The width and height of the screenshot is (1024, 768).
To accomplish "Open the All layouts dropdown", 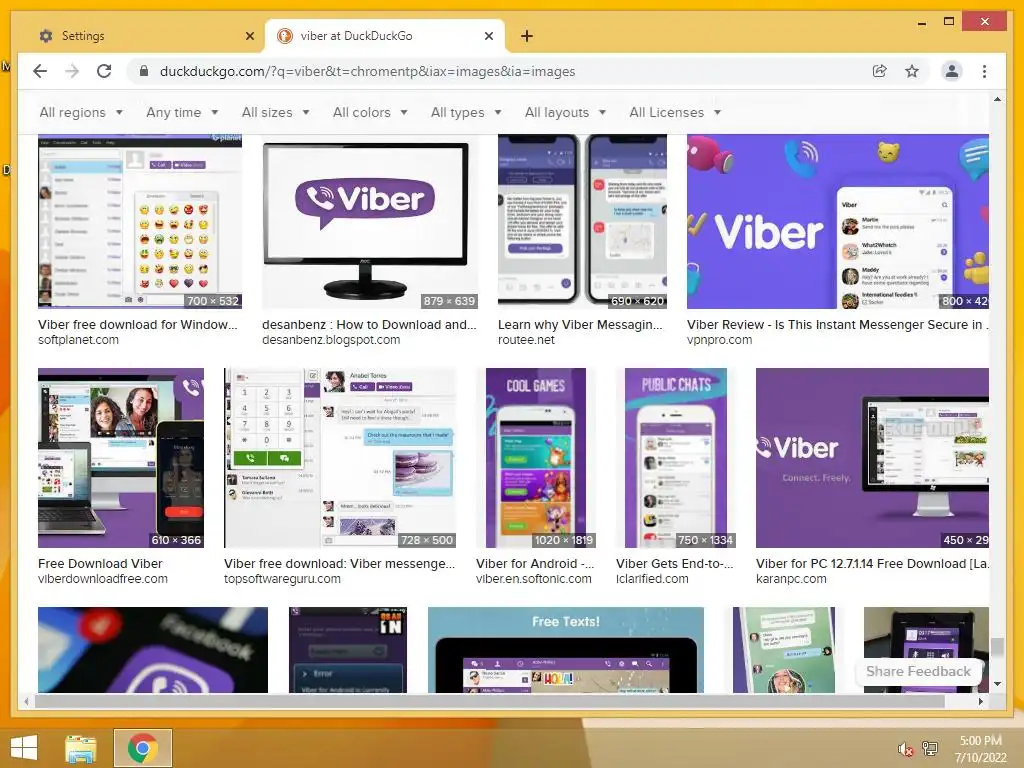I will tap(566, 112).
